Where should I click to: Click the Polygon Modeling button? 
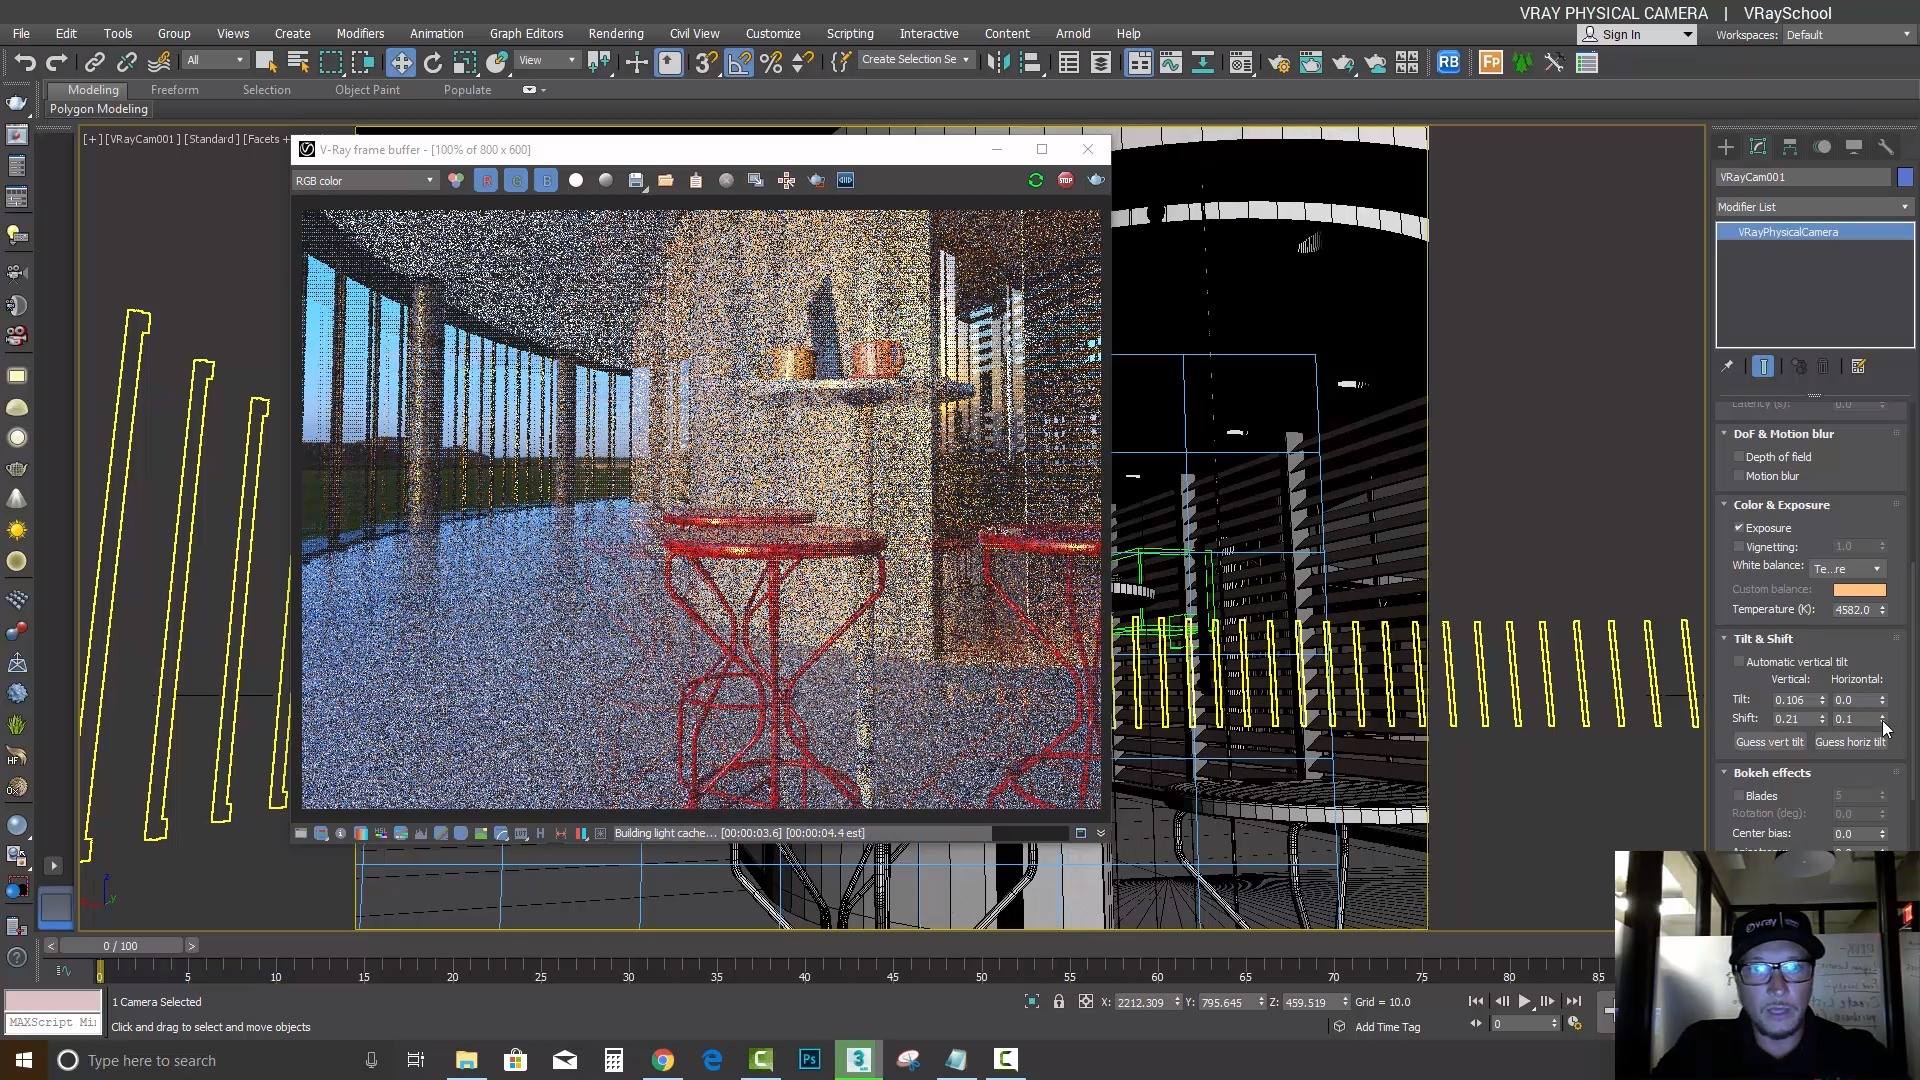pos(99,109)
